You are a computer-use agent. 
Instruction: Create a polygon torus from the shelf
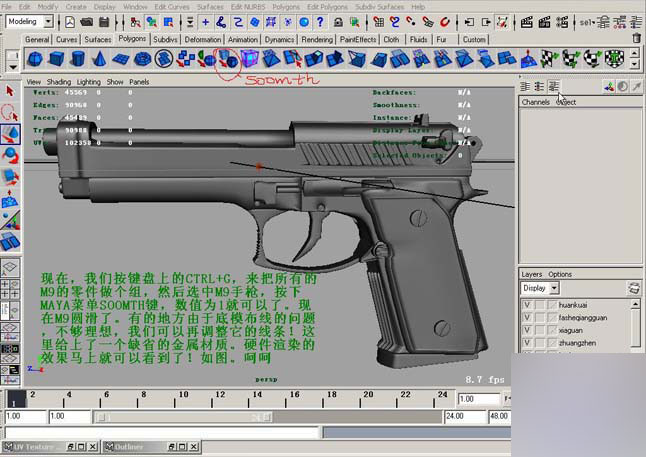[143, 59]
